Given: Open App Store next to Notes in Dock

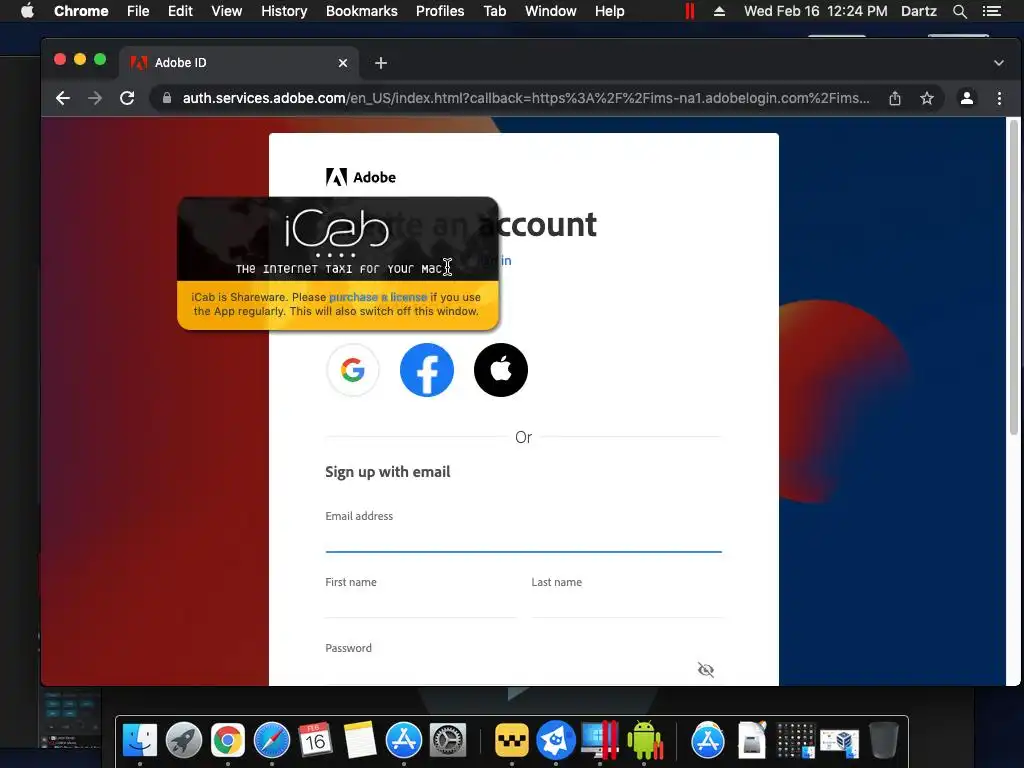Looking at the screenshot, I should [x=404, y=740].
